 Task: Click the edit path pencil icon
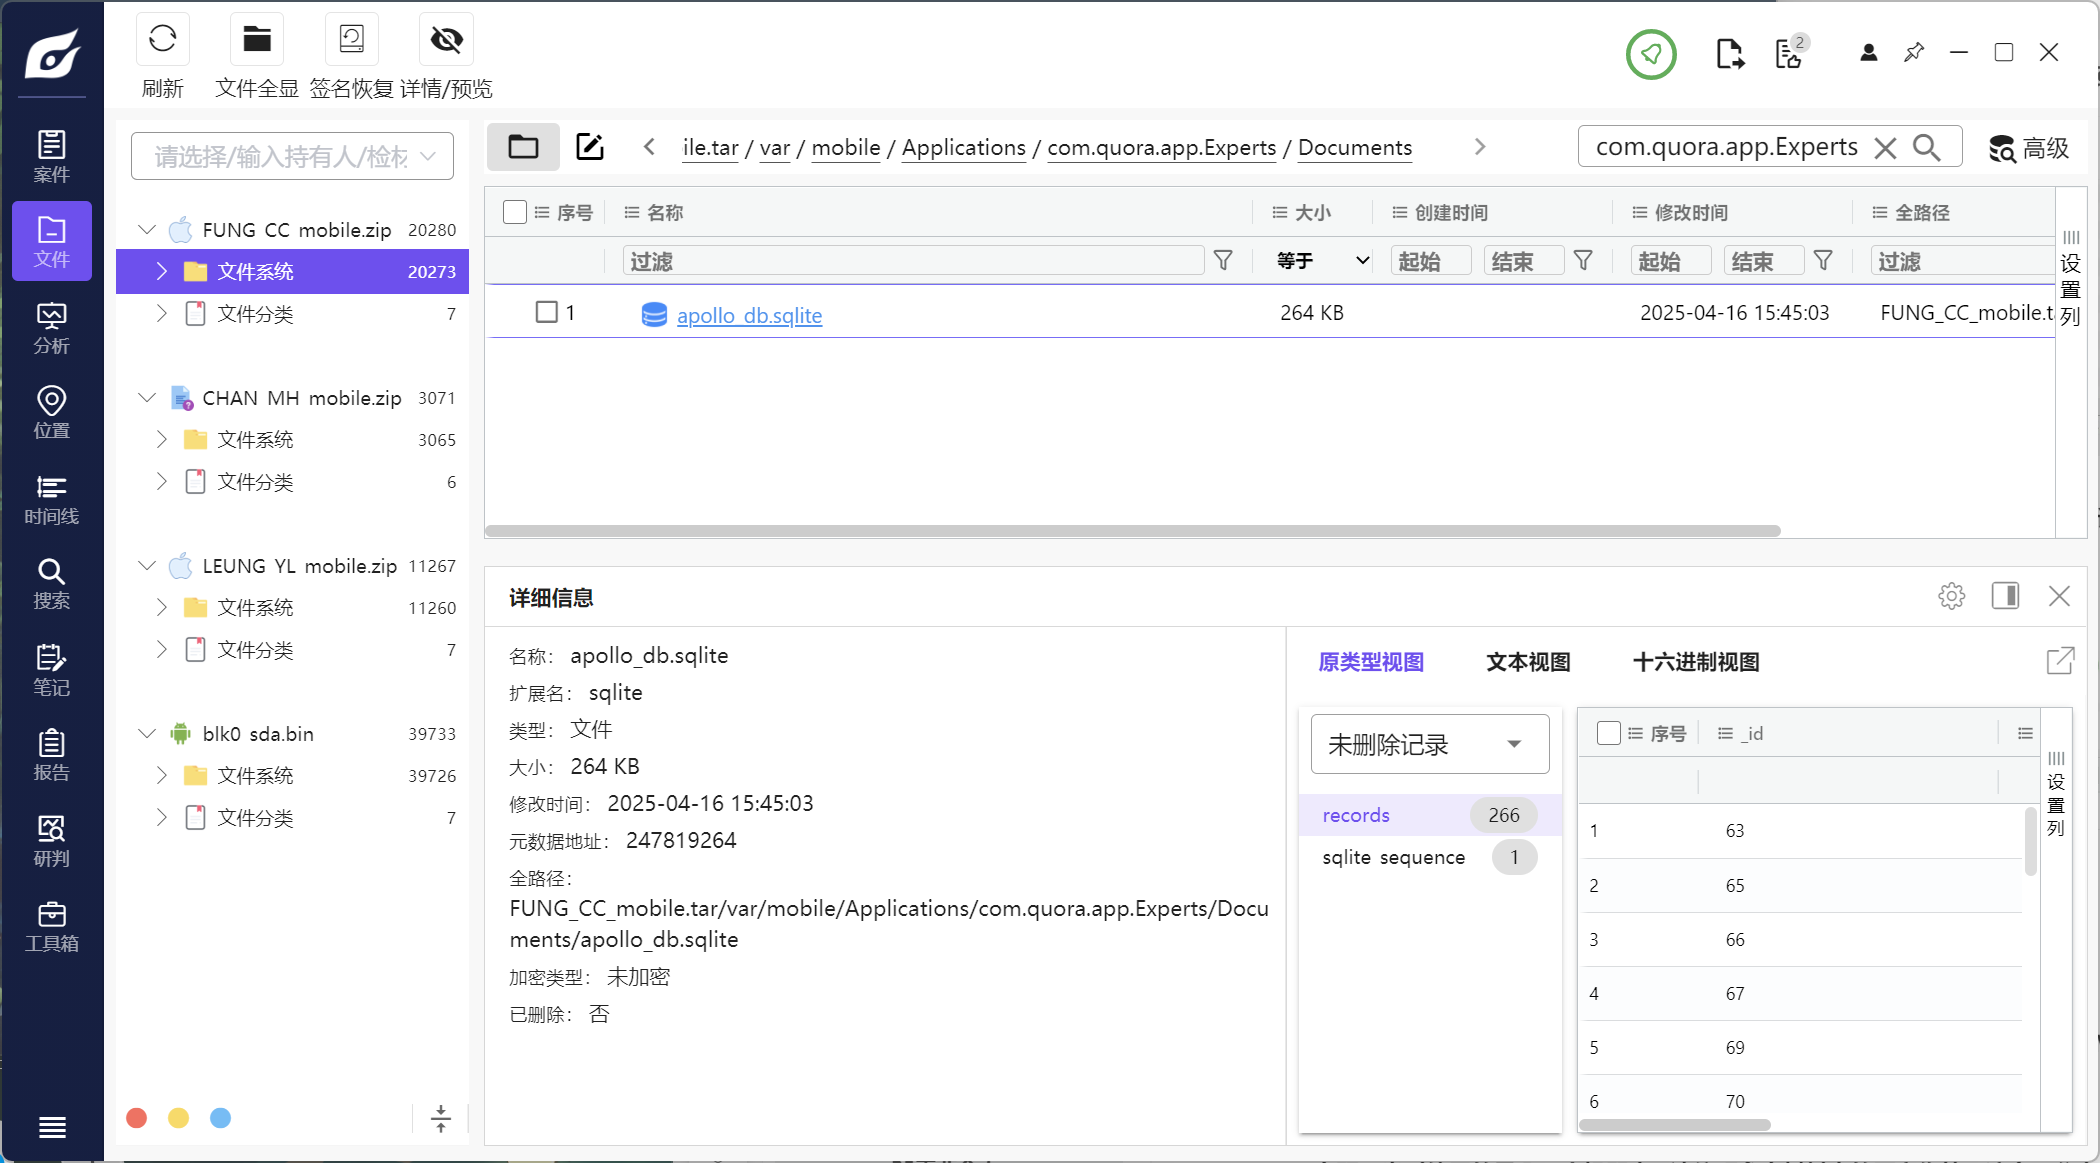click(590, 147)
